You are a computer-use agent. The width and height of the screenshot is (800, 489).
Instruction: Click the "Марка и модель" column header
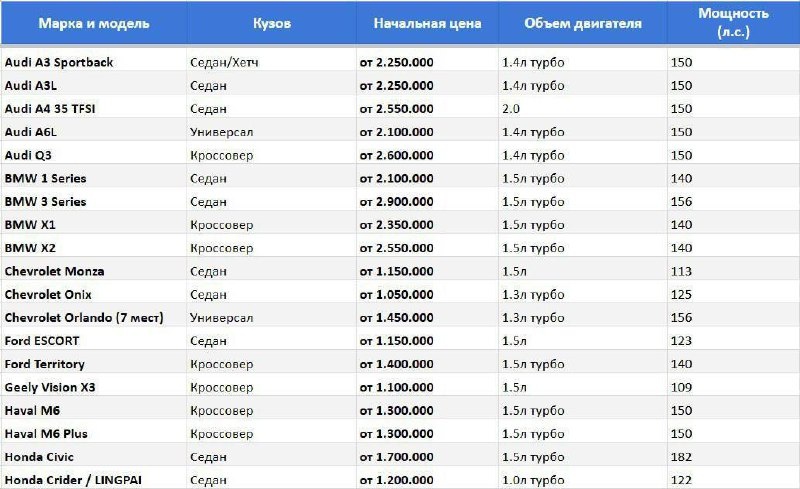click(94, 23)
